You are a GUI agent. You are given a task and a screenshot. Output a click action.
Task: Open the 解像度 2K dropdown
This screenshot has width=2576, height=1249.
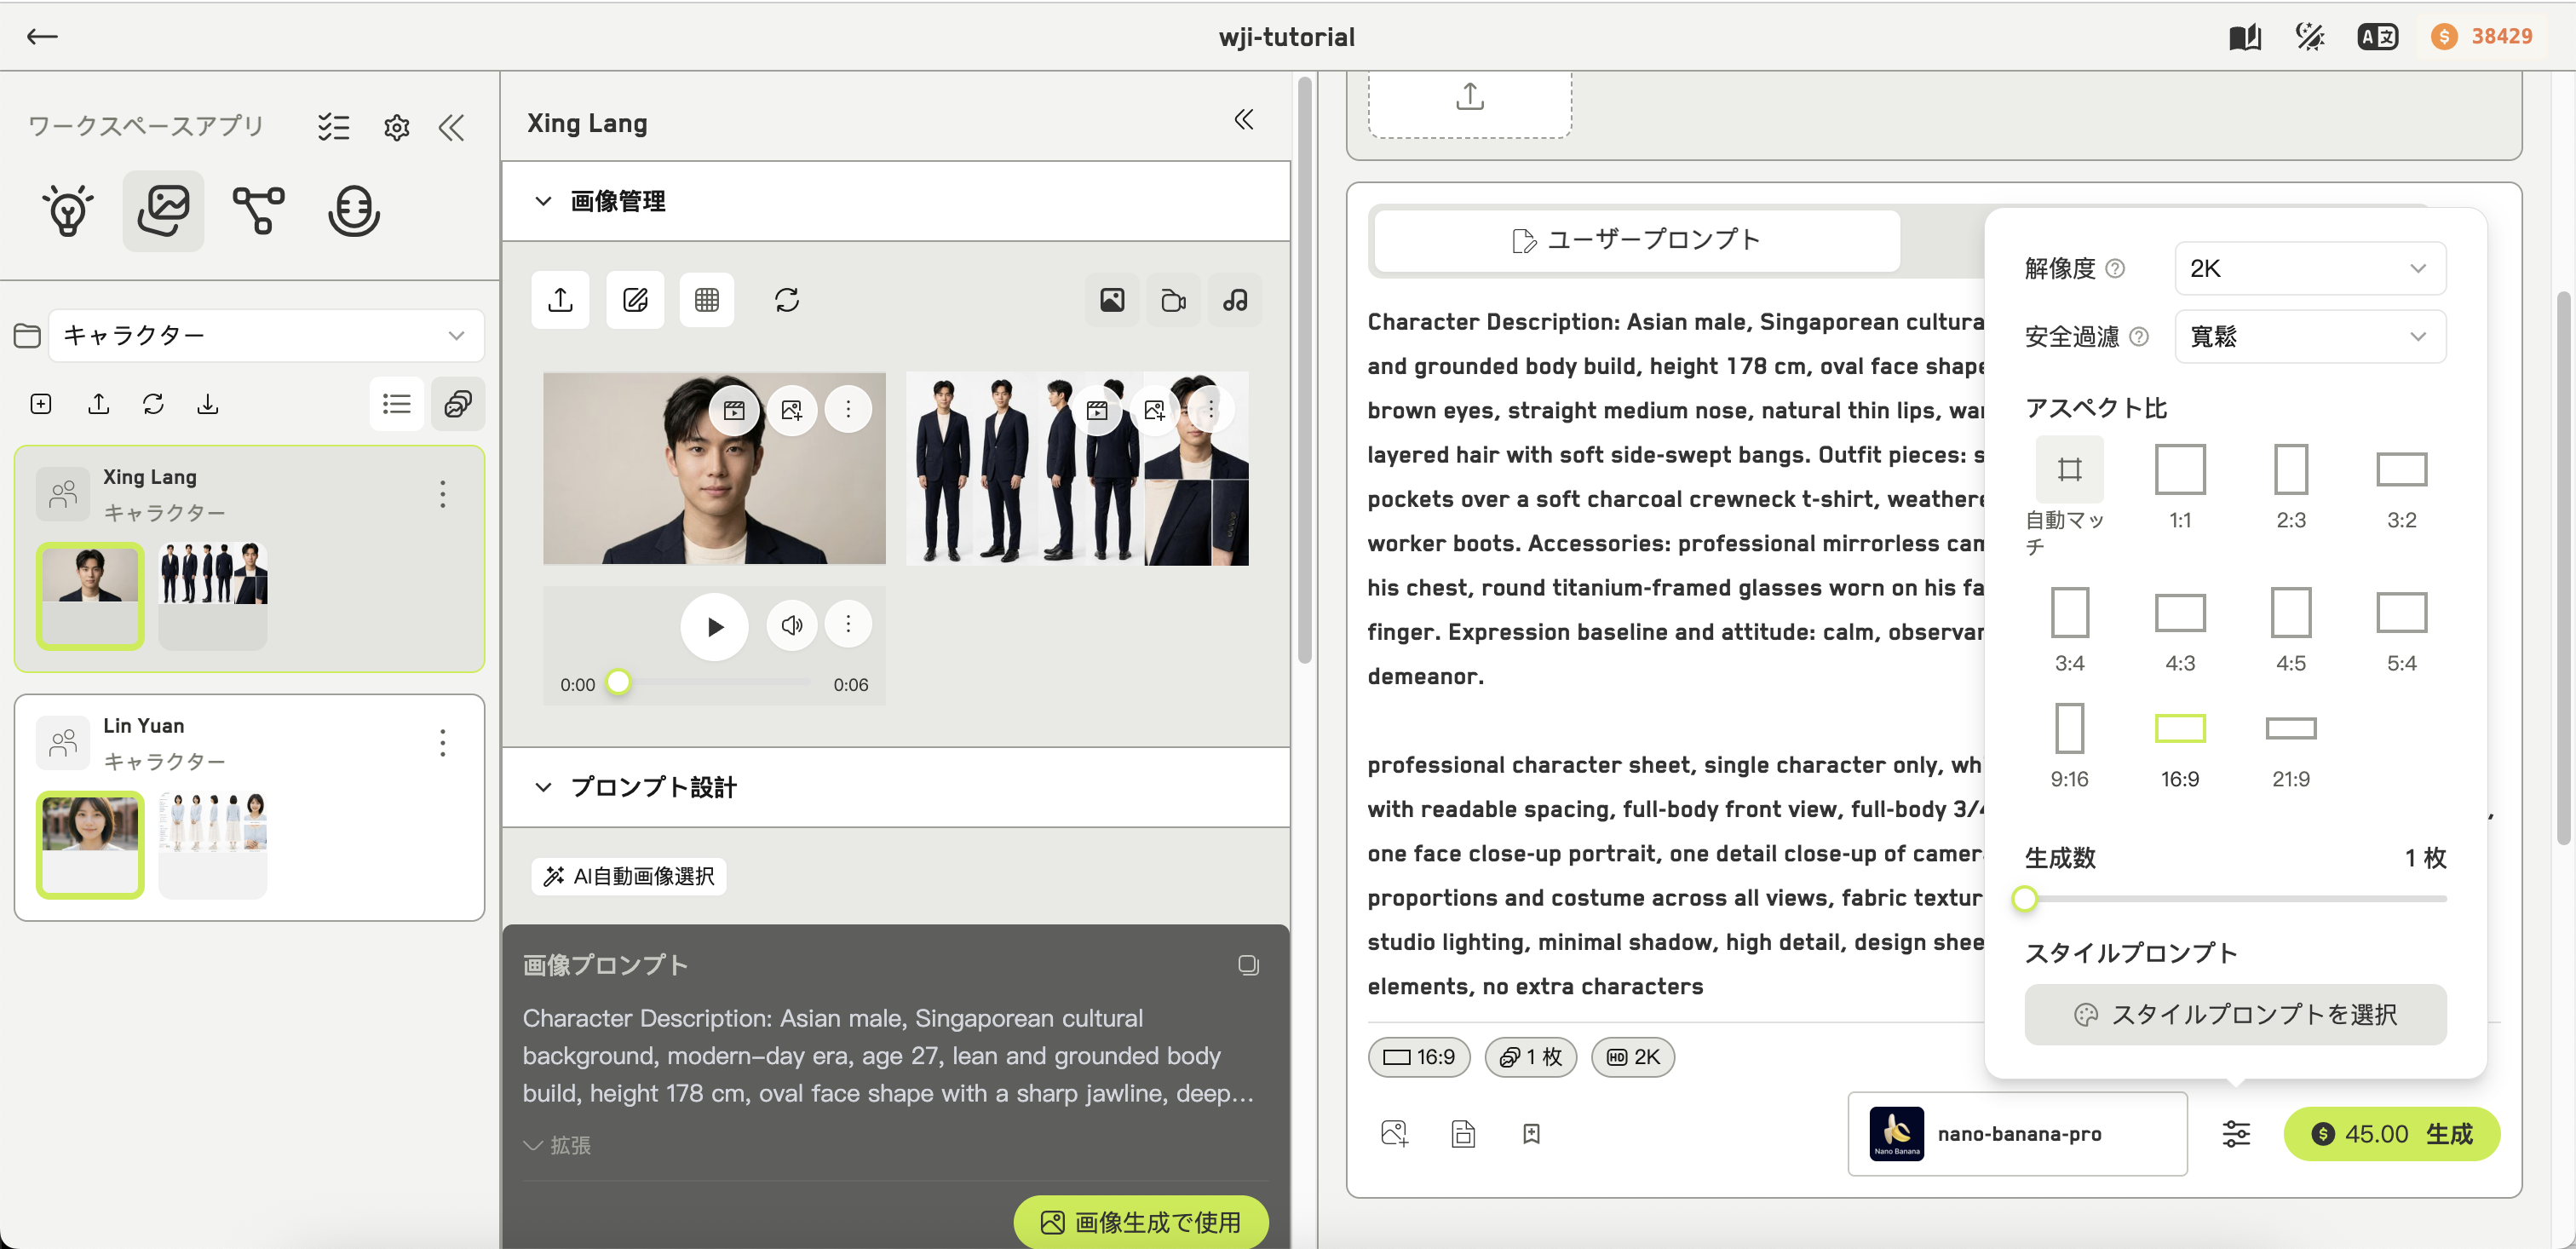click(x=2310, y=268)
